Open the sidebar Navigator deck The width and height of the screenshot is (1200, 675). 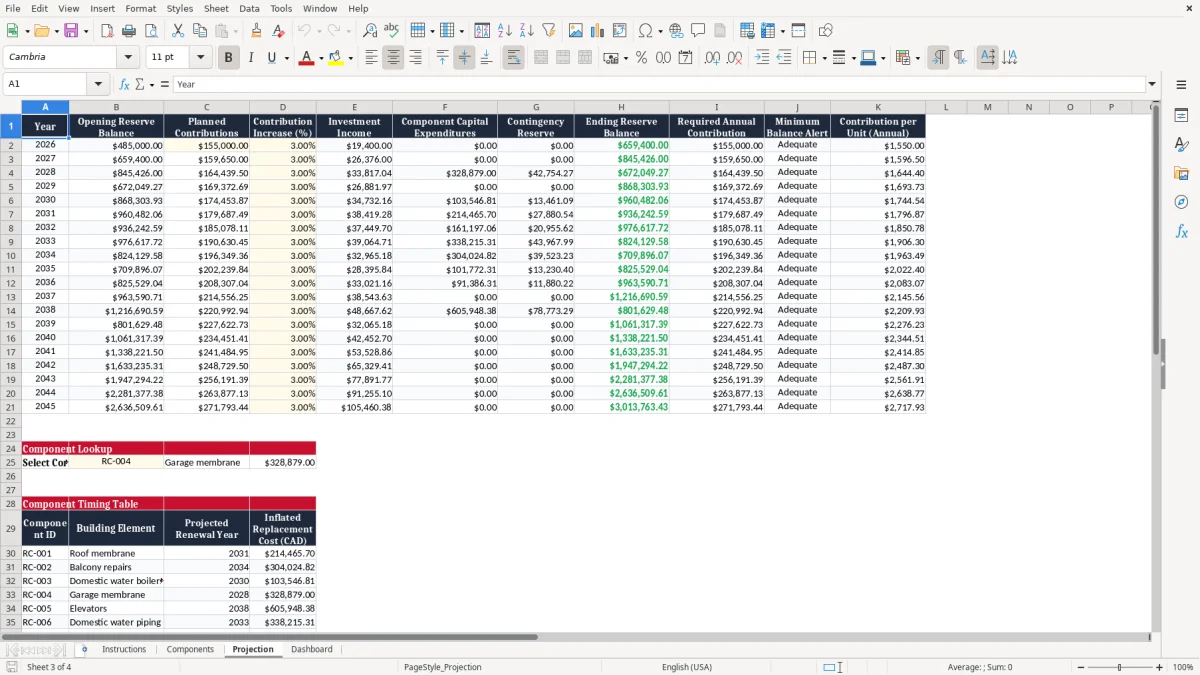coord(1181,202)
